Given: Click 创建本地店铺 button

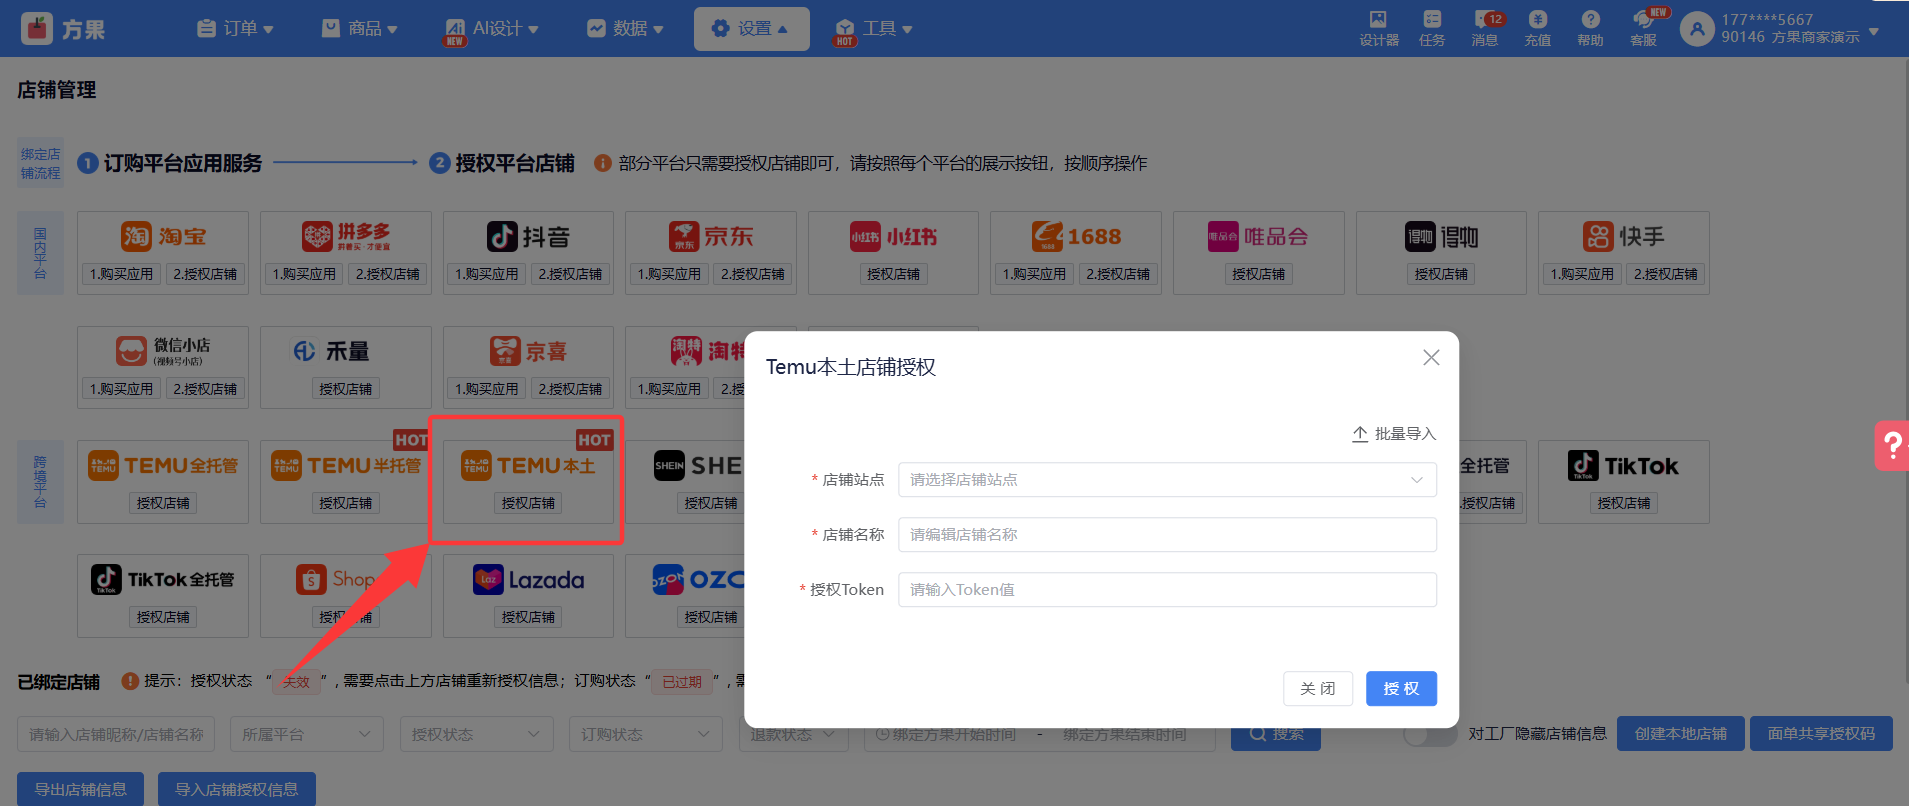Looking at the screenshot, I should pyautogui.click(x=1680, y=734).
